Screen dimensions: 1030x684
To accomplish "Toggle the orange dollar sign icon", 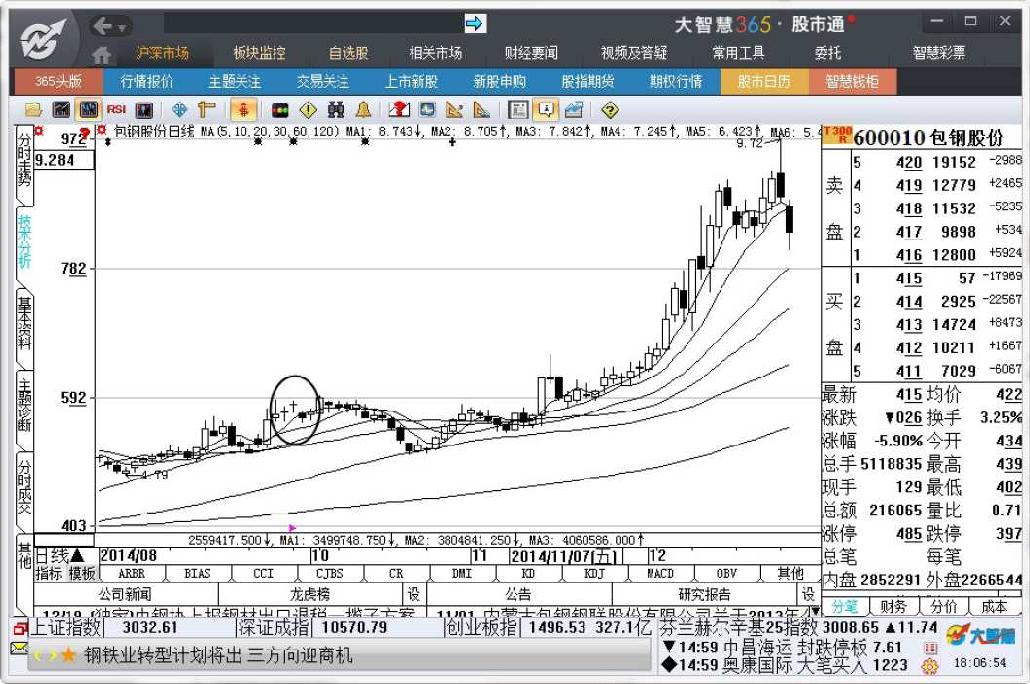I will click(243, 110).
